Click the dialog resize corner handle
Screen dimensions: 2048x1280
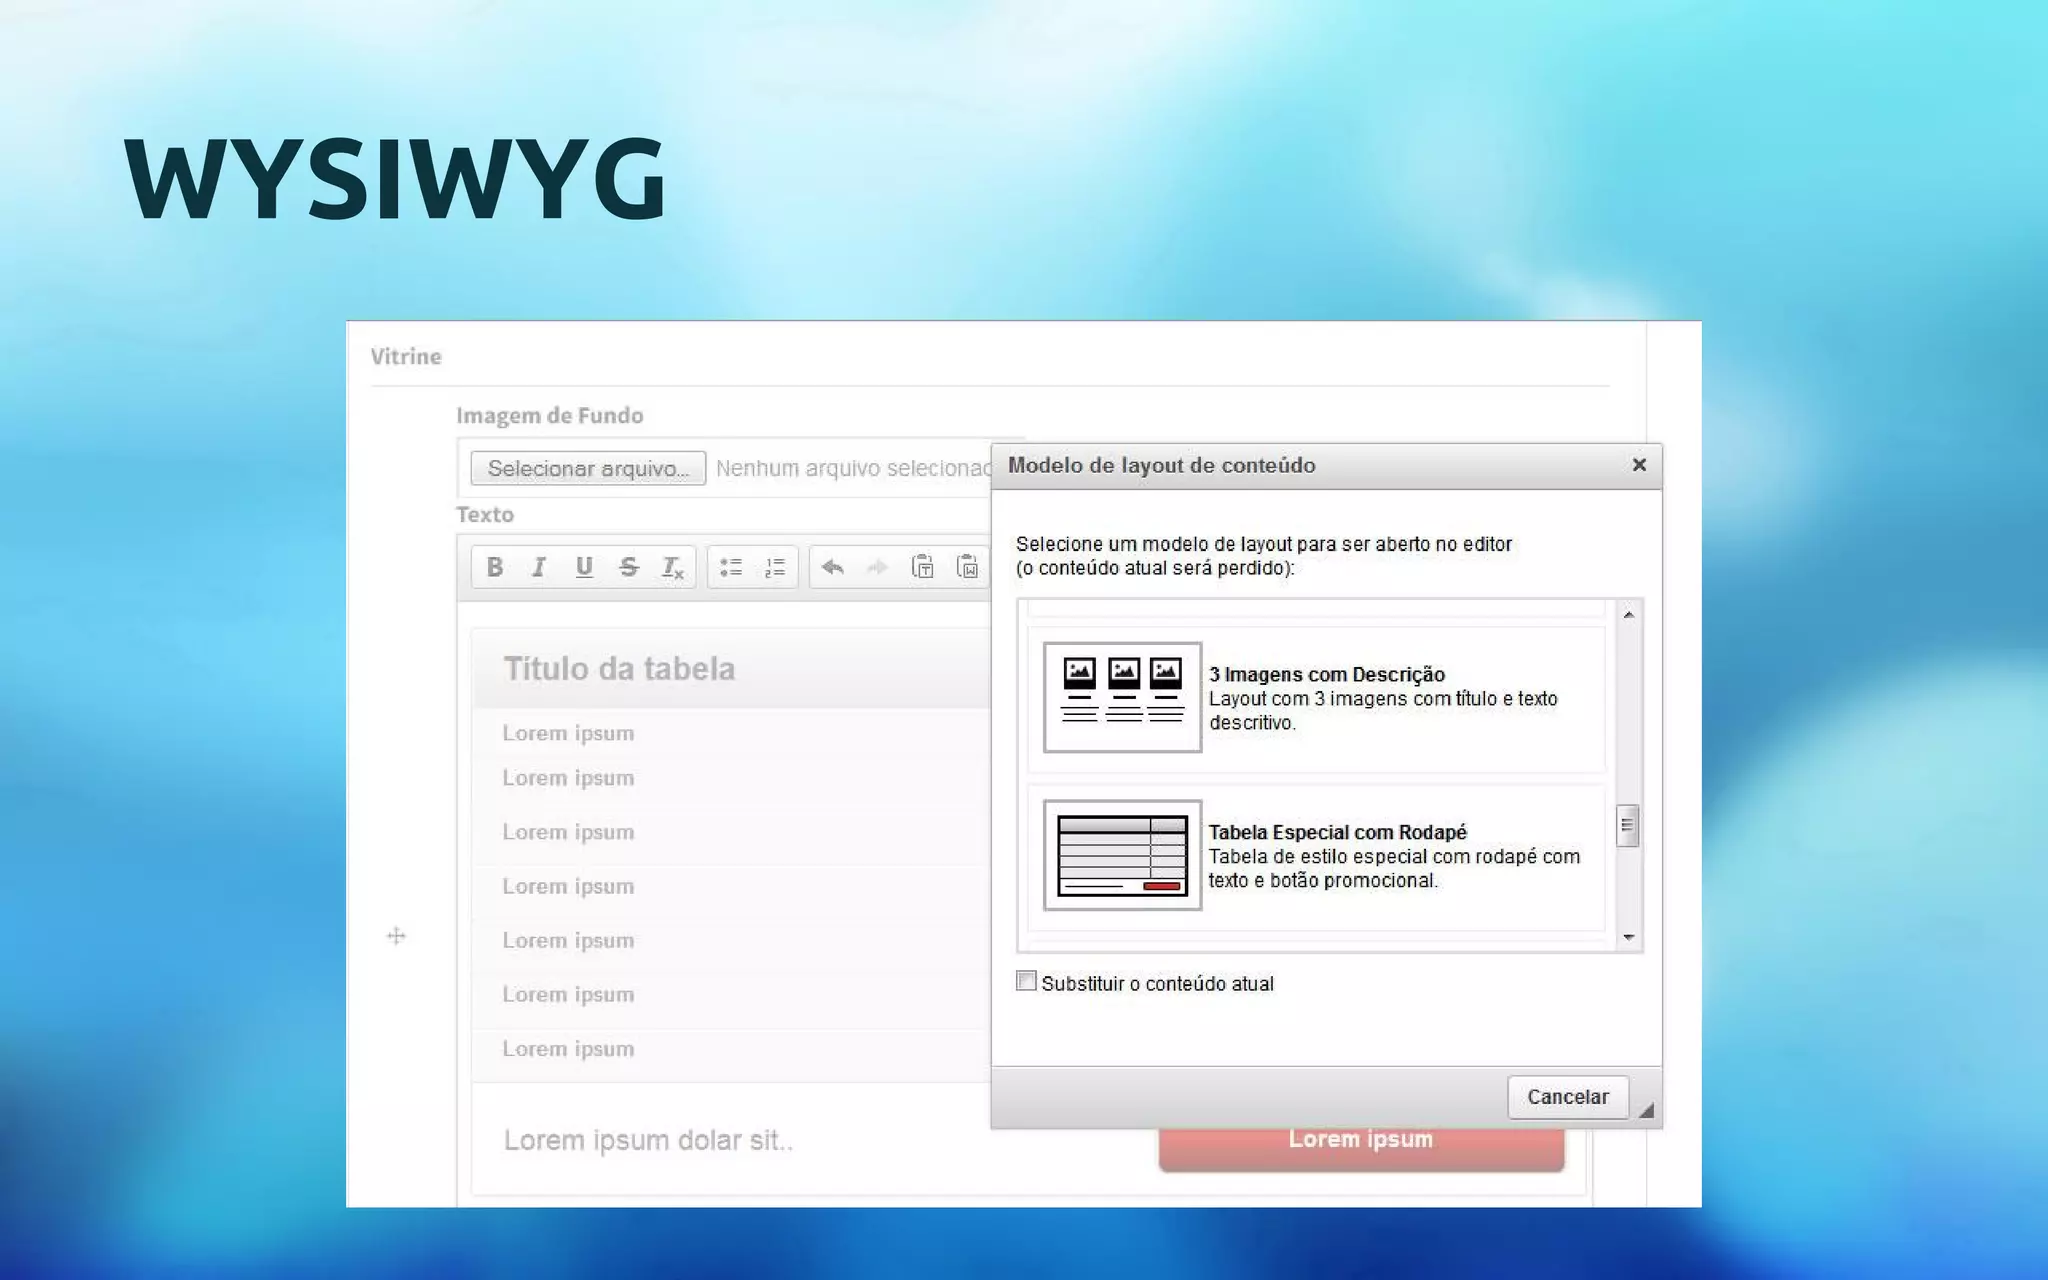pos(1646,1110)
